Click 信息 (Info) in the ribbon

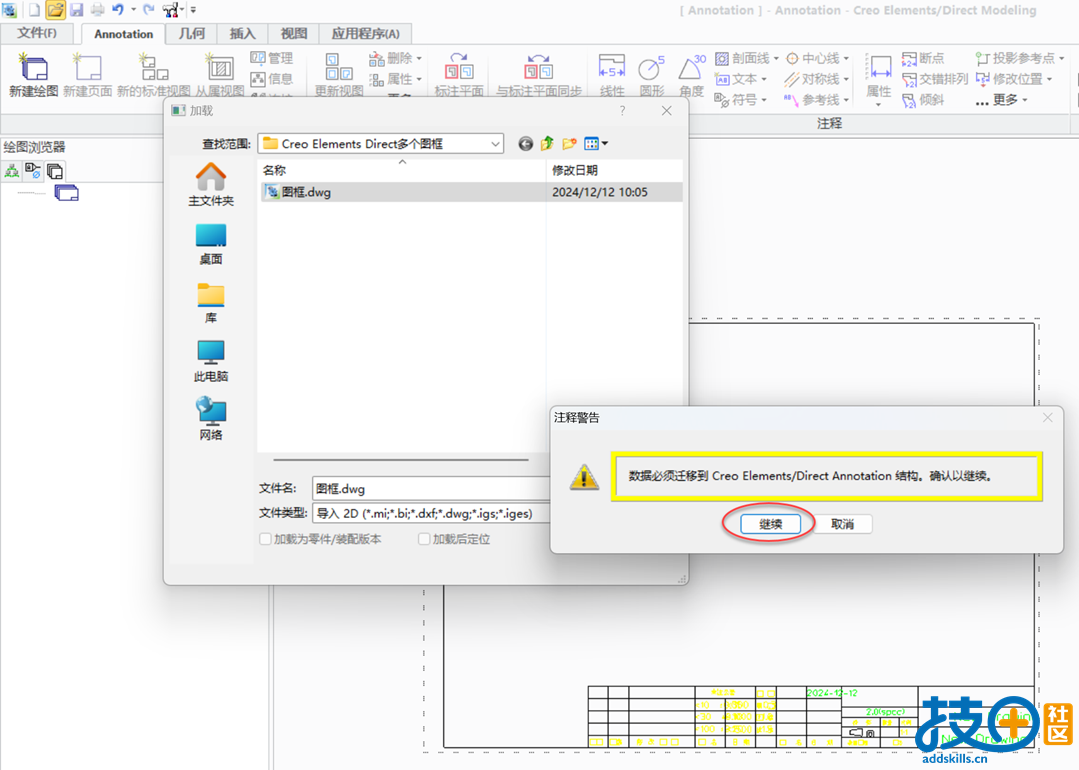click(x=272, y=79)
